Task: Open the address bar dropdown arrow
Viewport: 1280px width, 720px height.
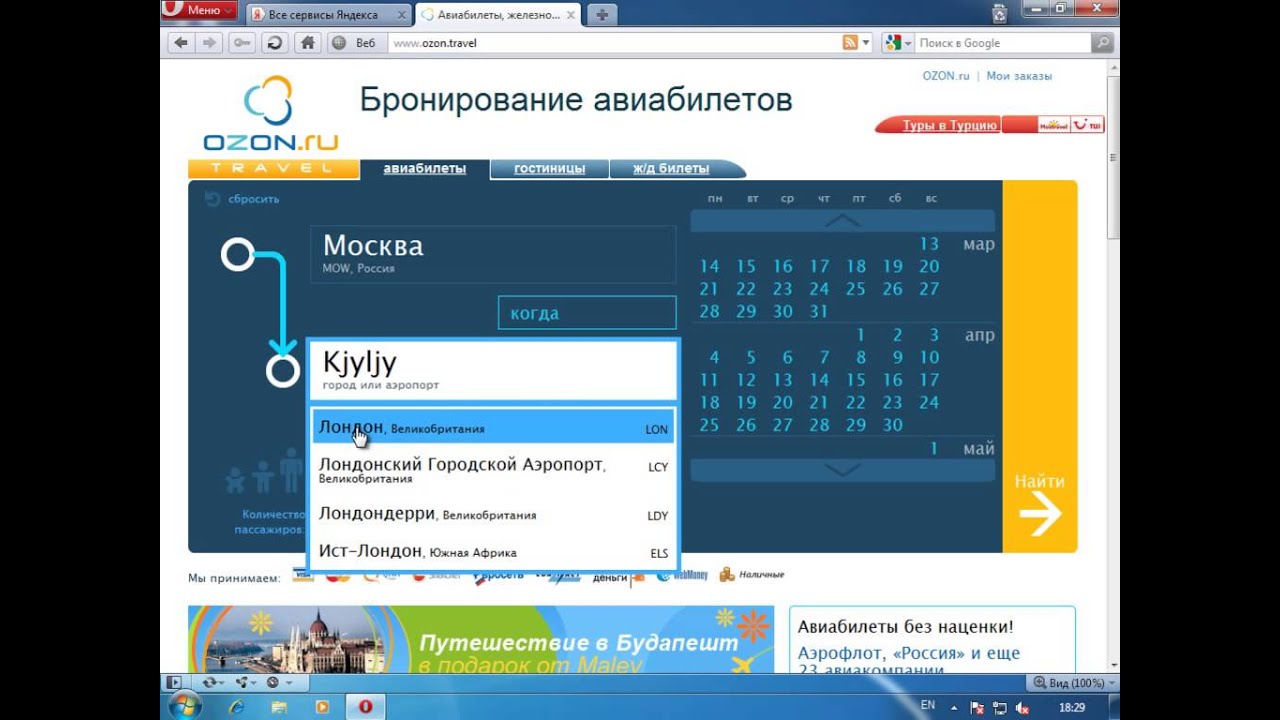Action: click(866, 43)
